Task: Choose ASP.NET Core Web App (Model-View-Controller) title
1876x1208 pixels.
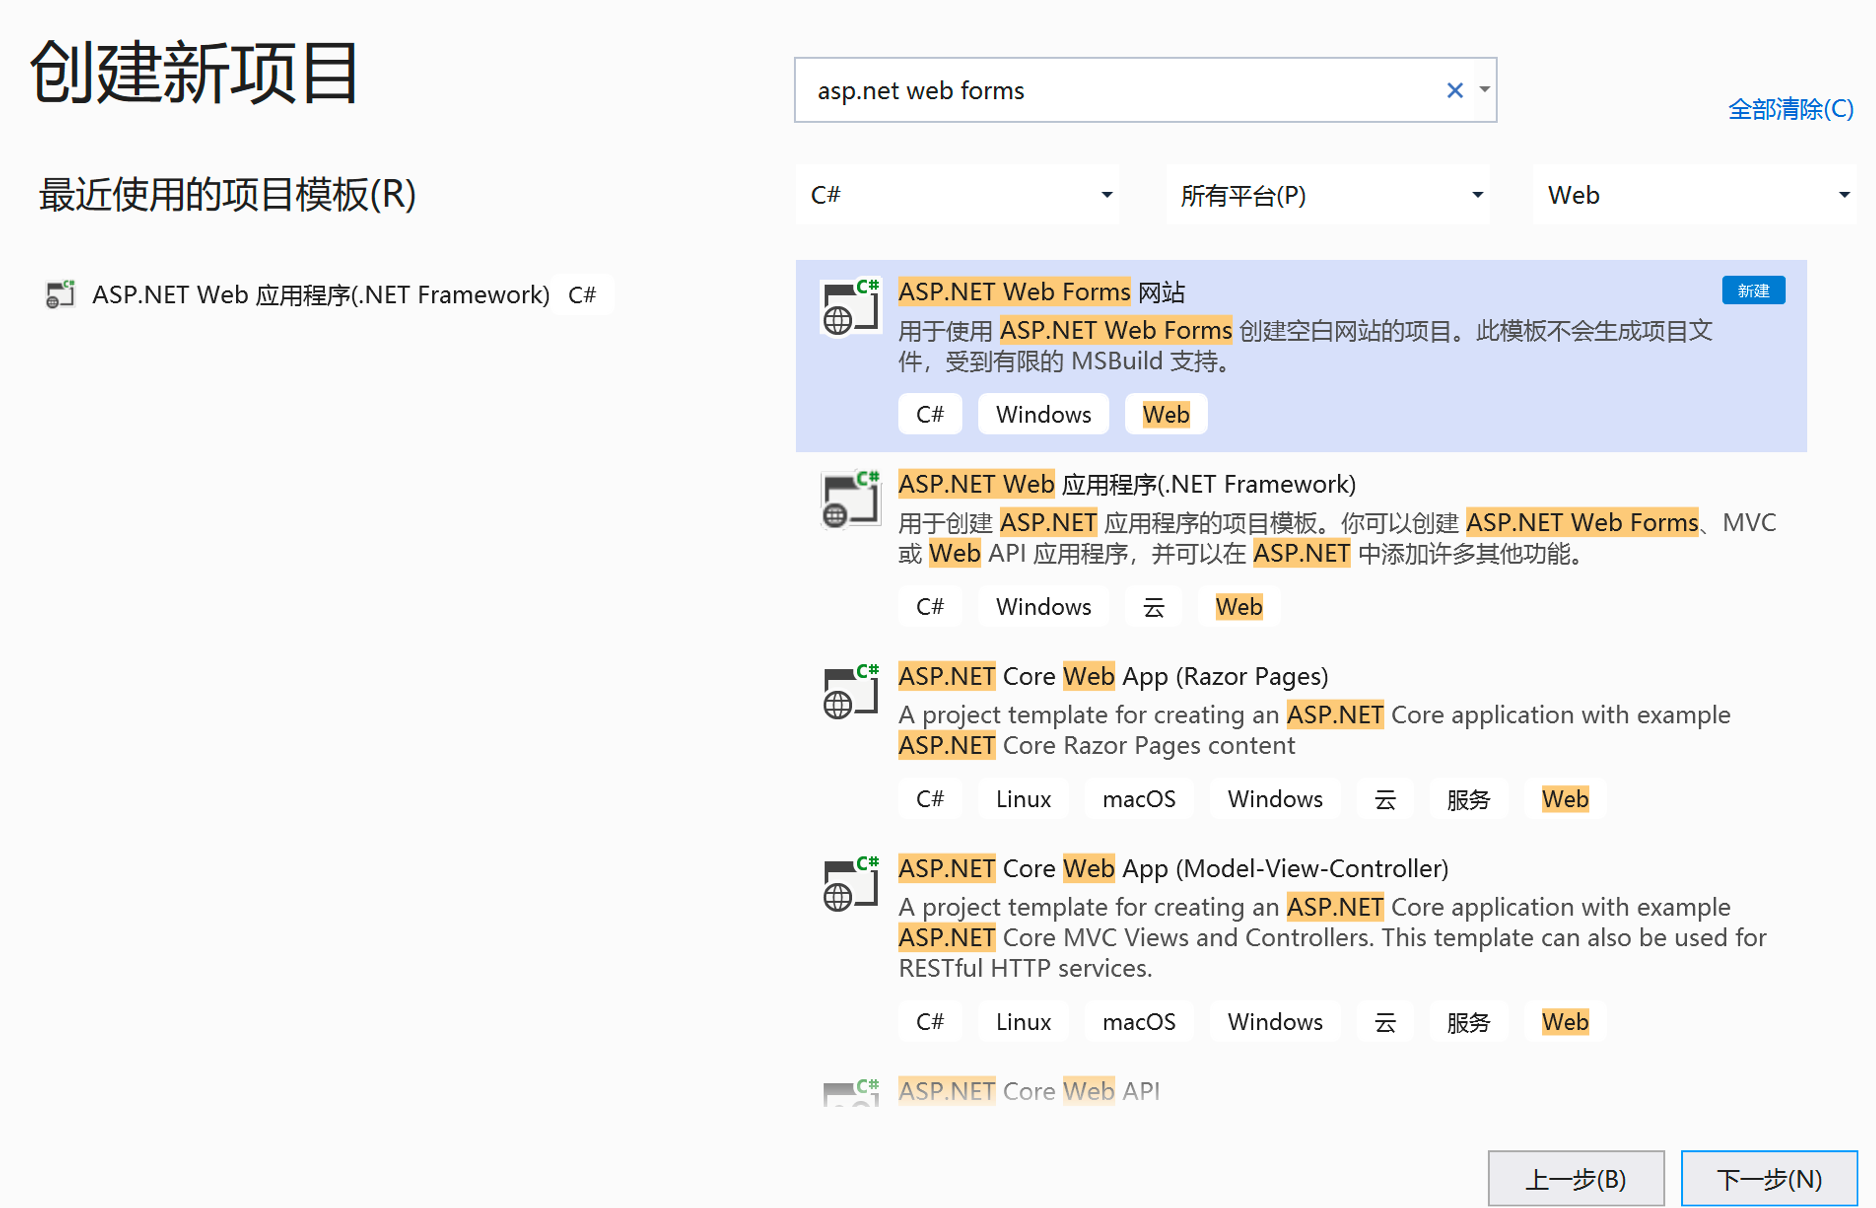Action: click(x=1173, y=869)
